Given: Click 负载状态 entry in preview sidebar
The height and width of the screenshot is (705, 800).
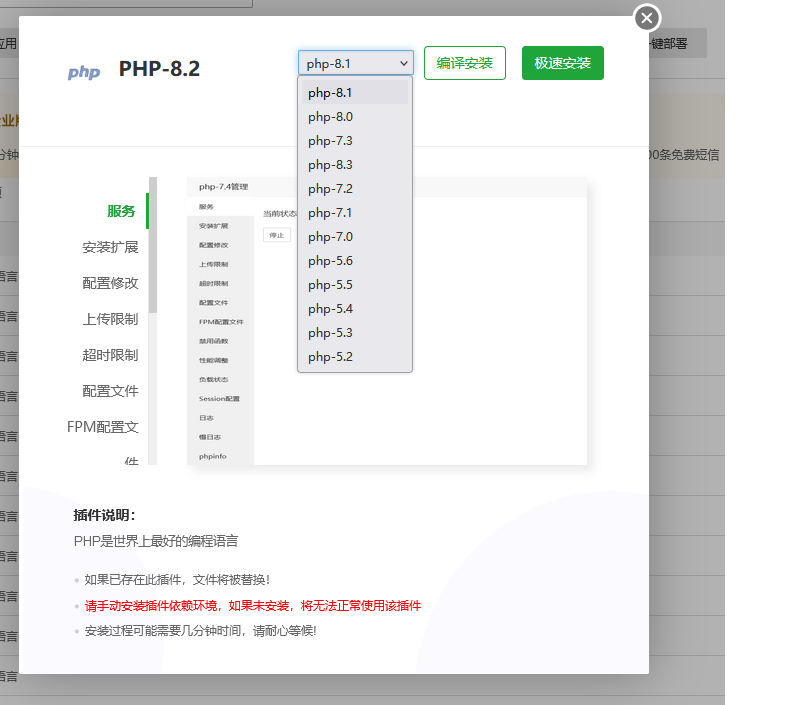Looking at the screenshot, I should tap(214, 380).
